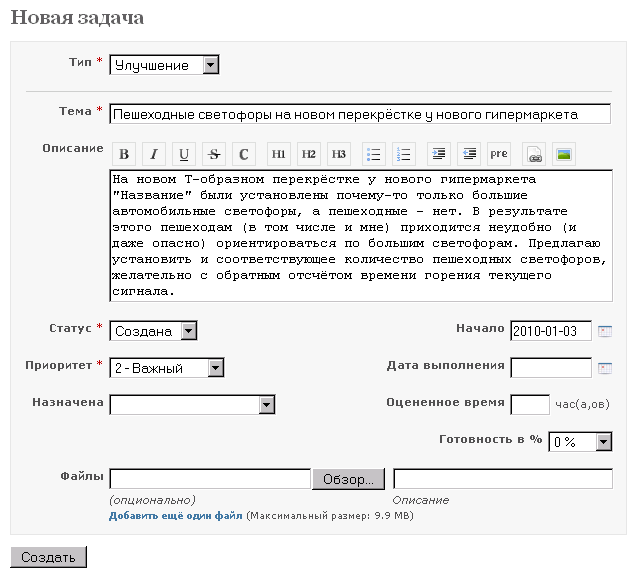Insert preformatted text with pre icon

coord(499,154)
